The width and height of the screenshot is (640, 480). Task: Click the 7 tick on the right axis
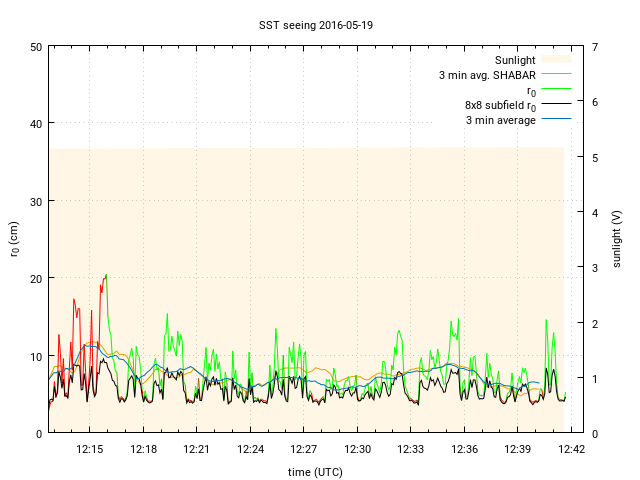[595, 47]
